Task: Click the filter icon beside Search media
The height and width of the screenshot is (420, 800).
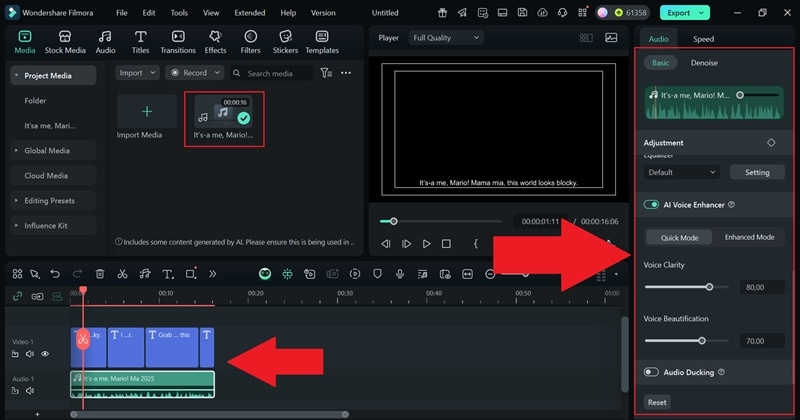Action: click(326, 73)
